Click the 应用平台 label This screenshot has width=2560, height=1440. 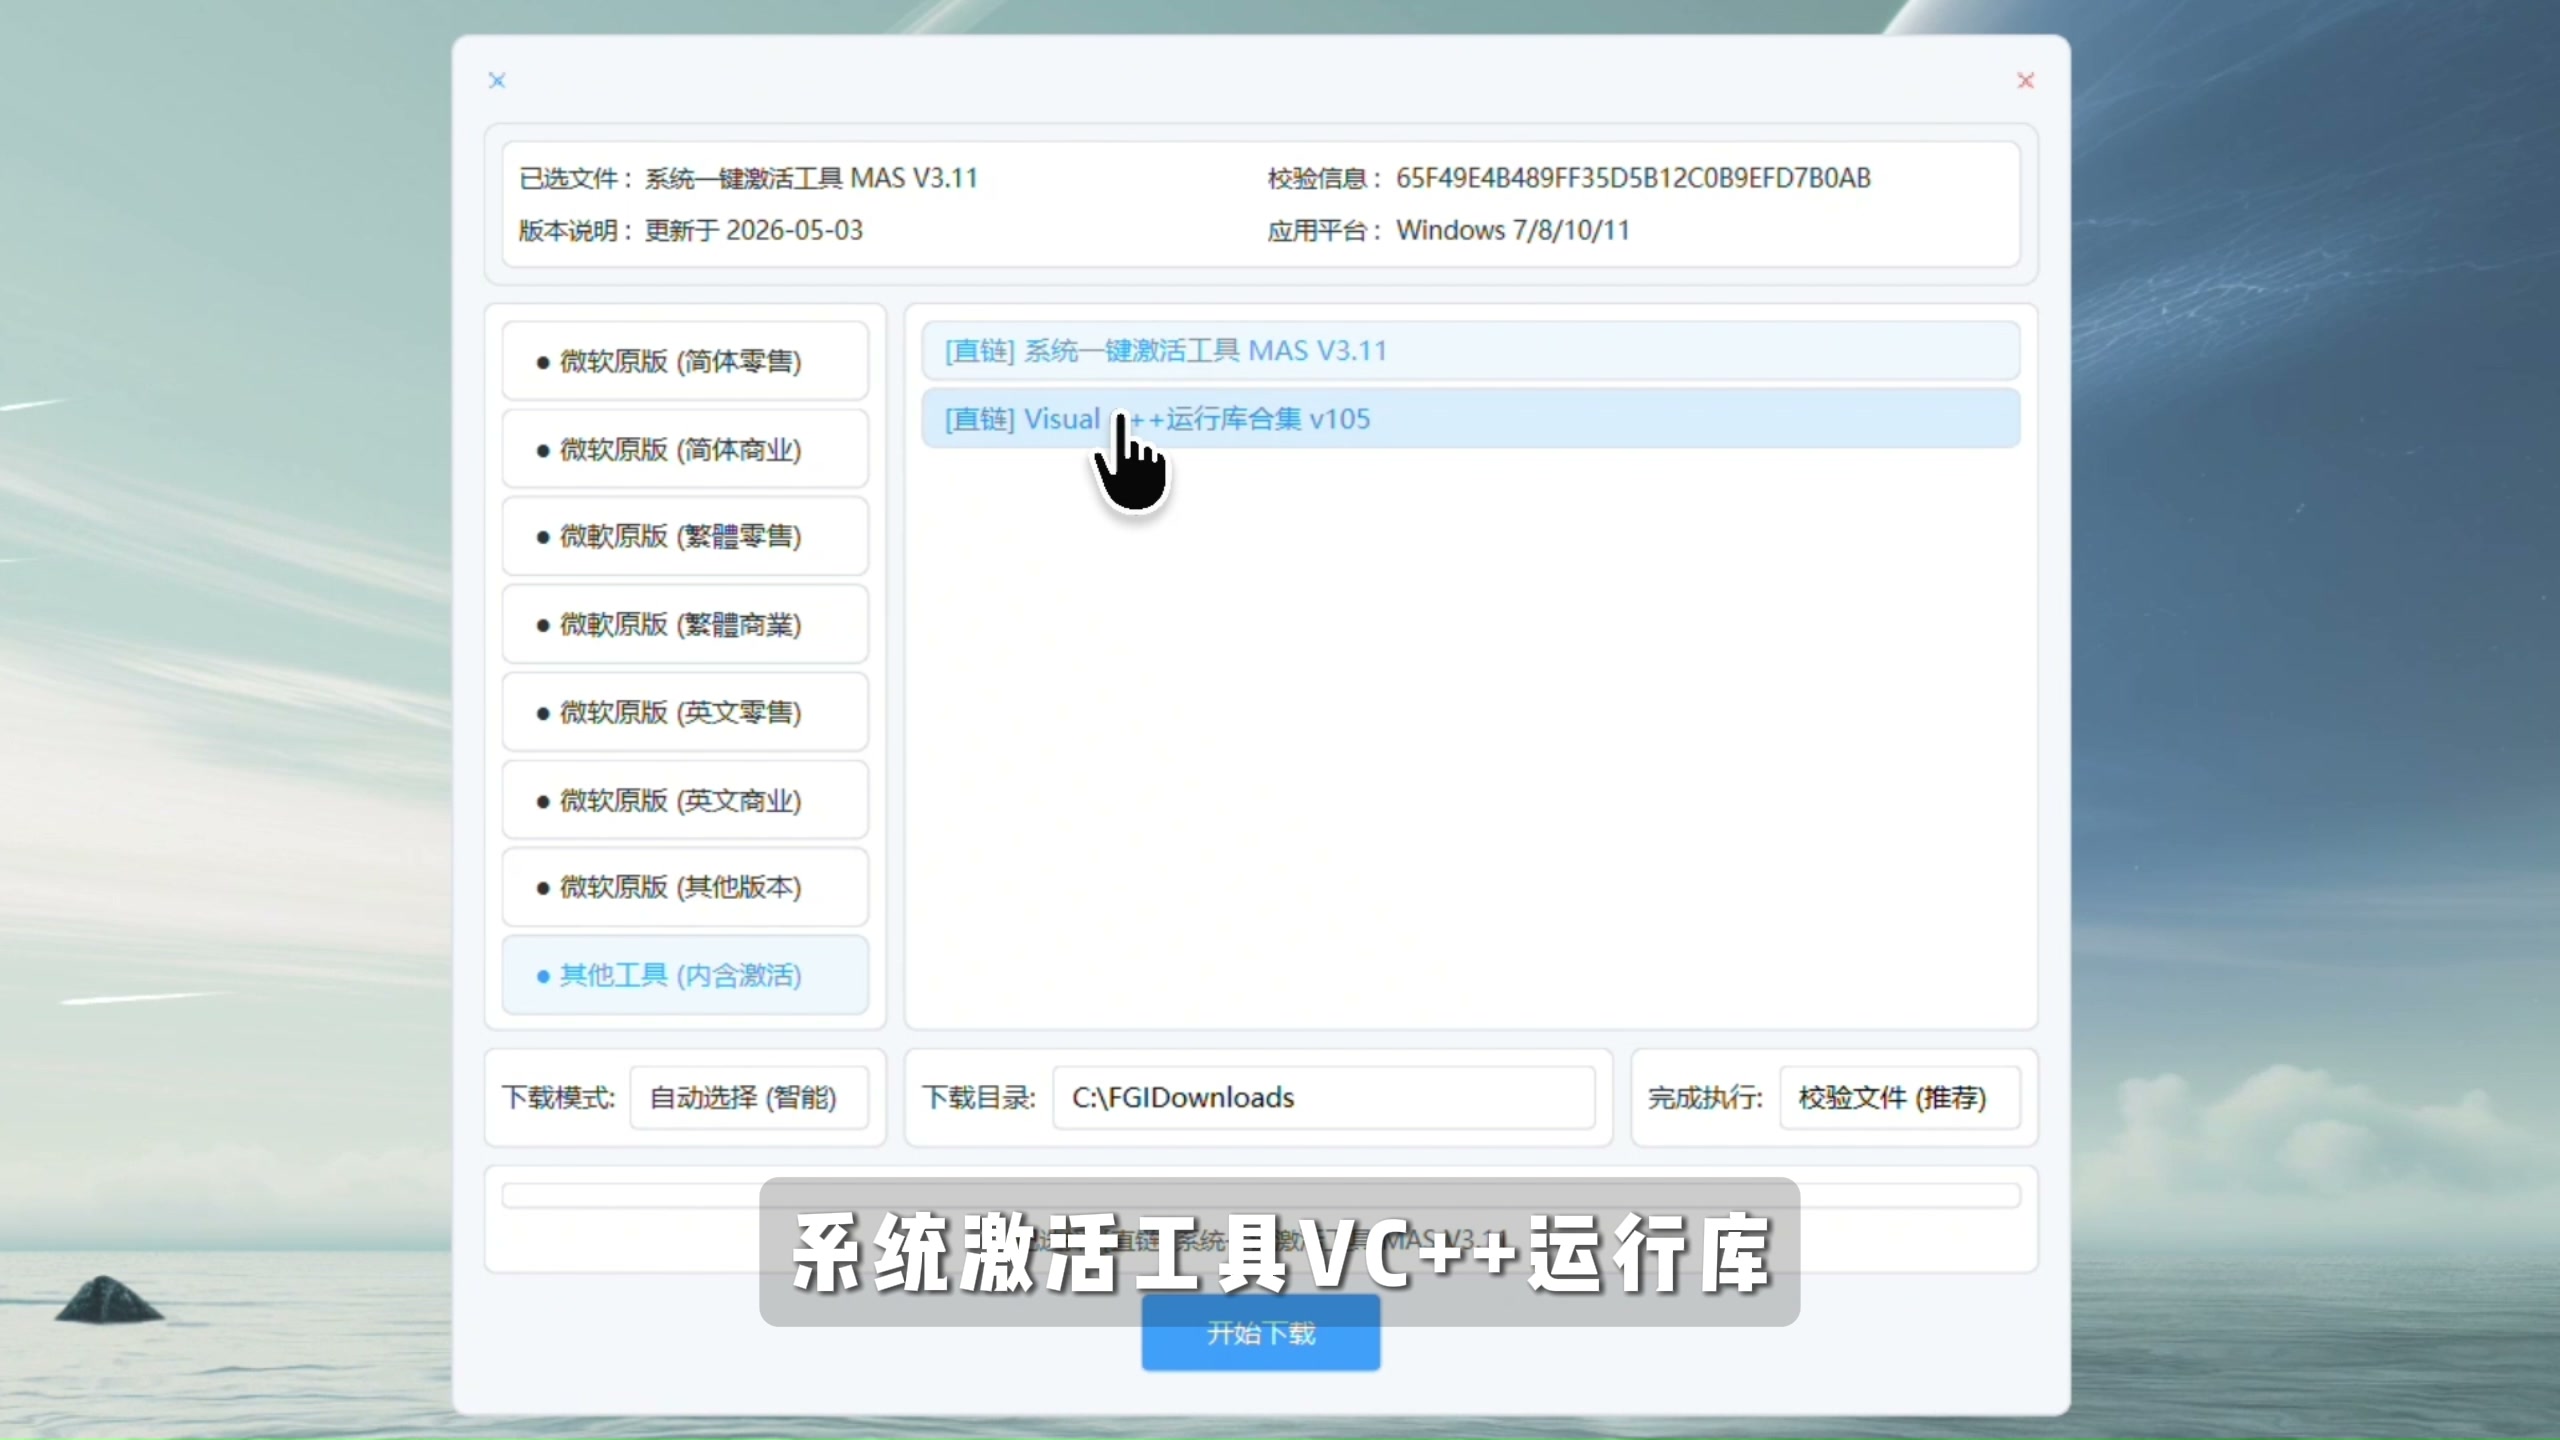pos(1325,230)
